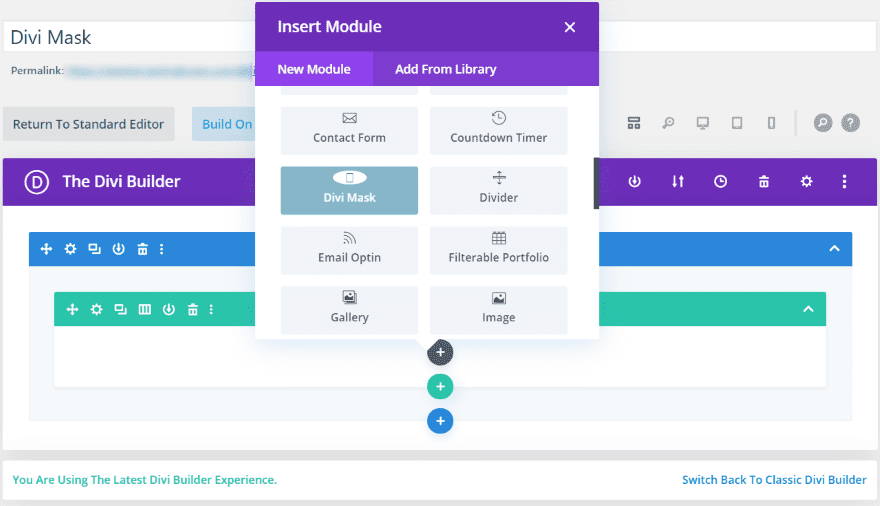
Task: Add the Email Optin module
Action: pyautogui.click(x=349, y=250)
